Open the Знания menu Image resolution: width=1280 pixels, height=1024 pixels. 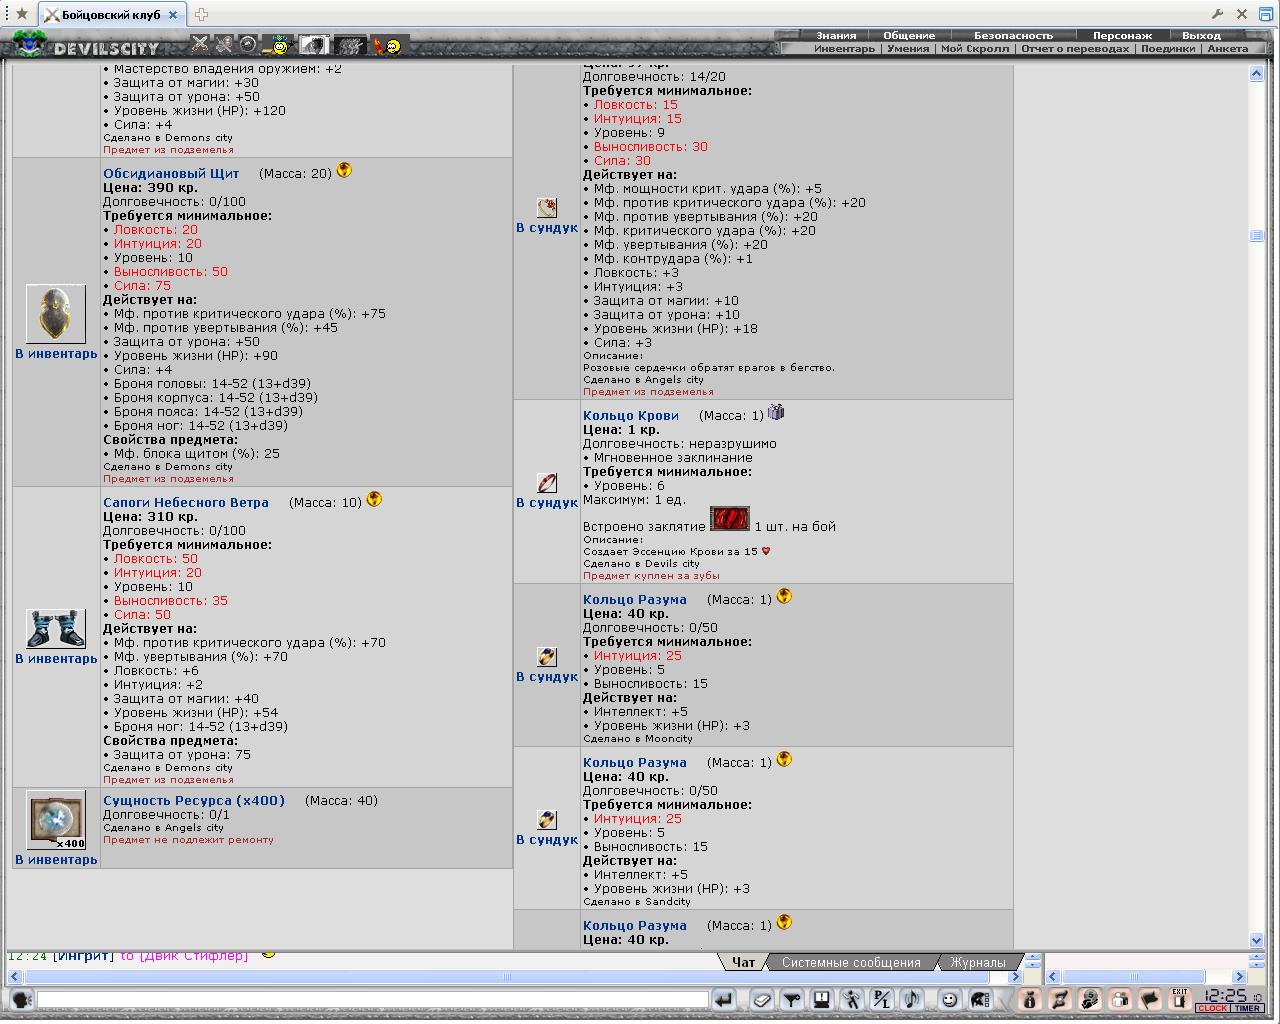pos(836,35)
